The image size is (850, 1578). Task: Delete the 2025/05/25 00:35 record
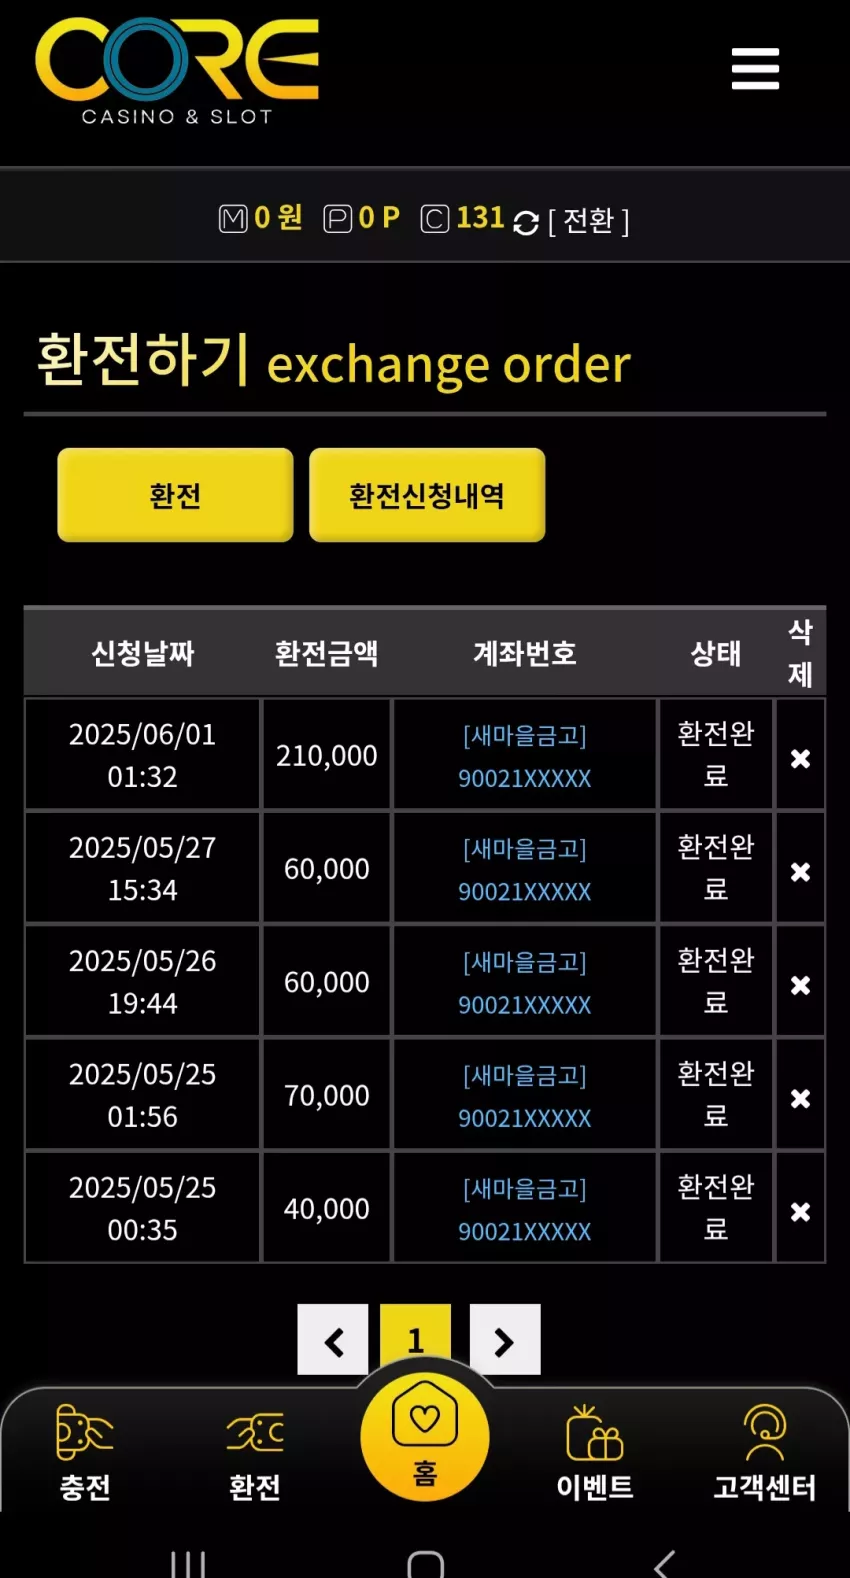pos(800,1211)
